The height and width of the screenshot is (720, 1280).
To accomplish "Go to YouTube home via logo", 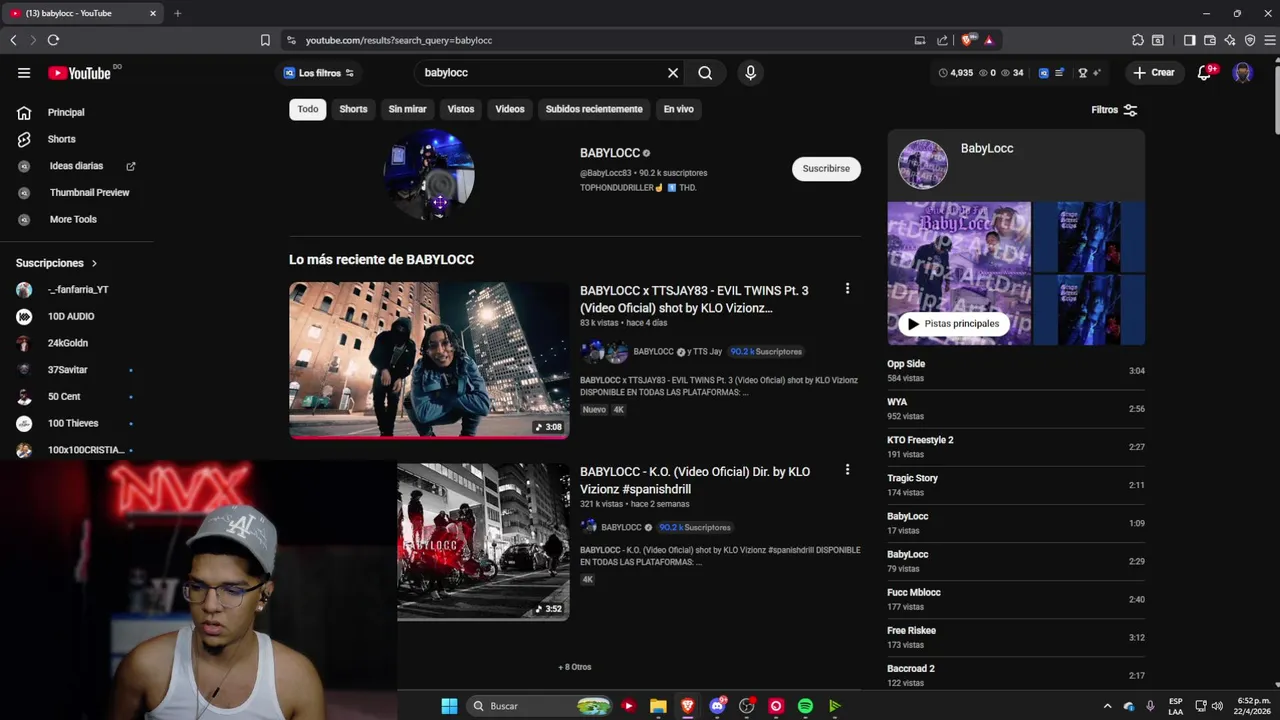I will [80, 73].
